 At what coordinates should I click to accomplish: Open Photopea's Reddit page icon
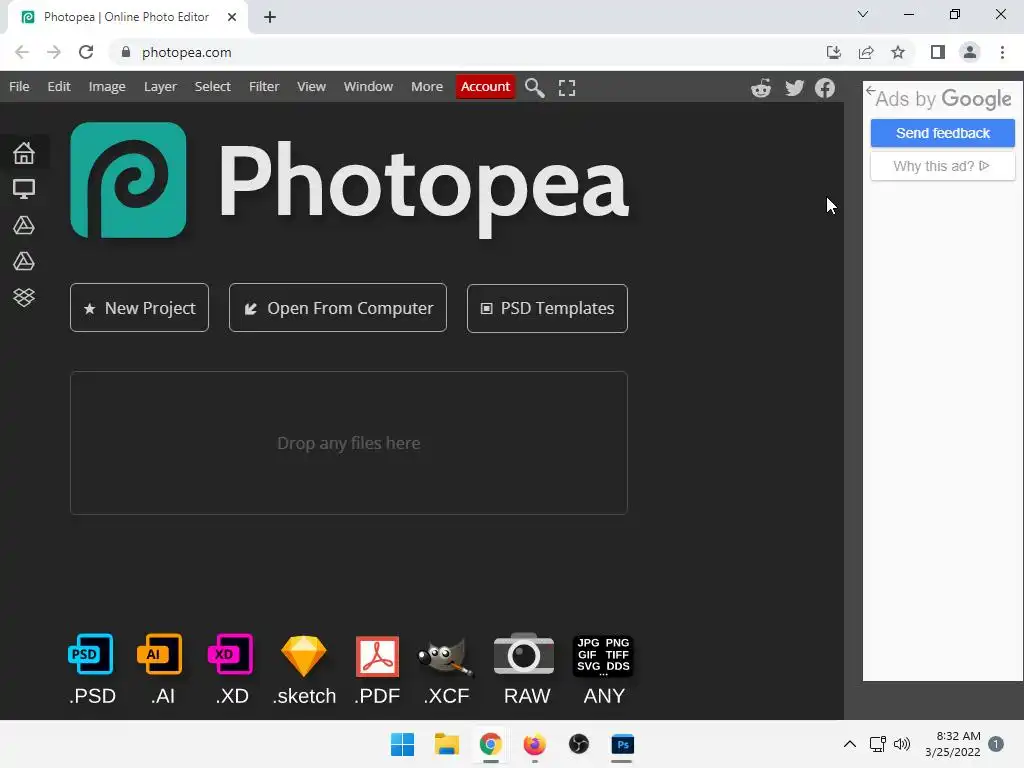point(761,88)
